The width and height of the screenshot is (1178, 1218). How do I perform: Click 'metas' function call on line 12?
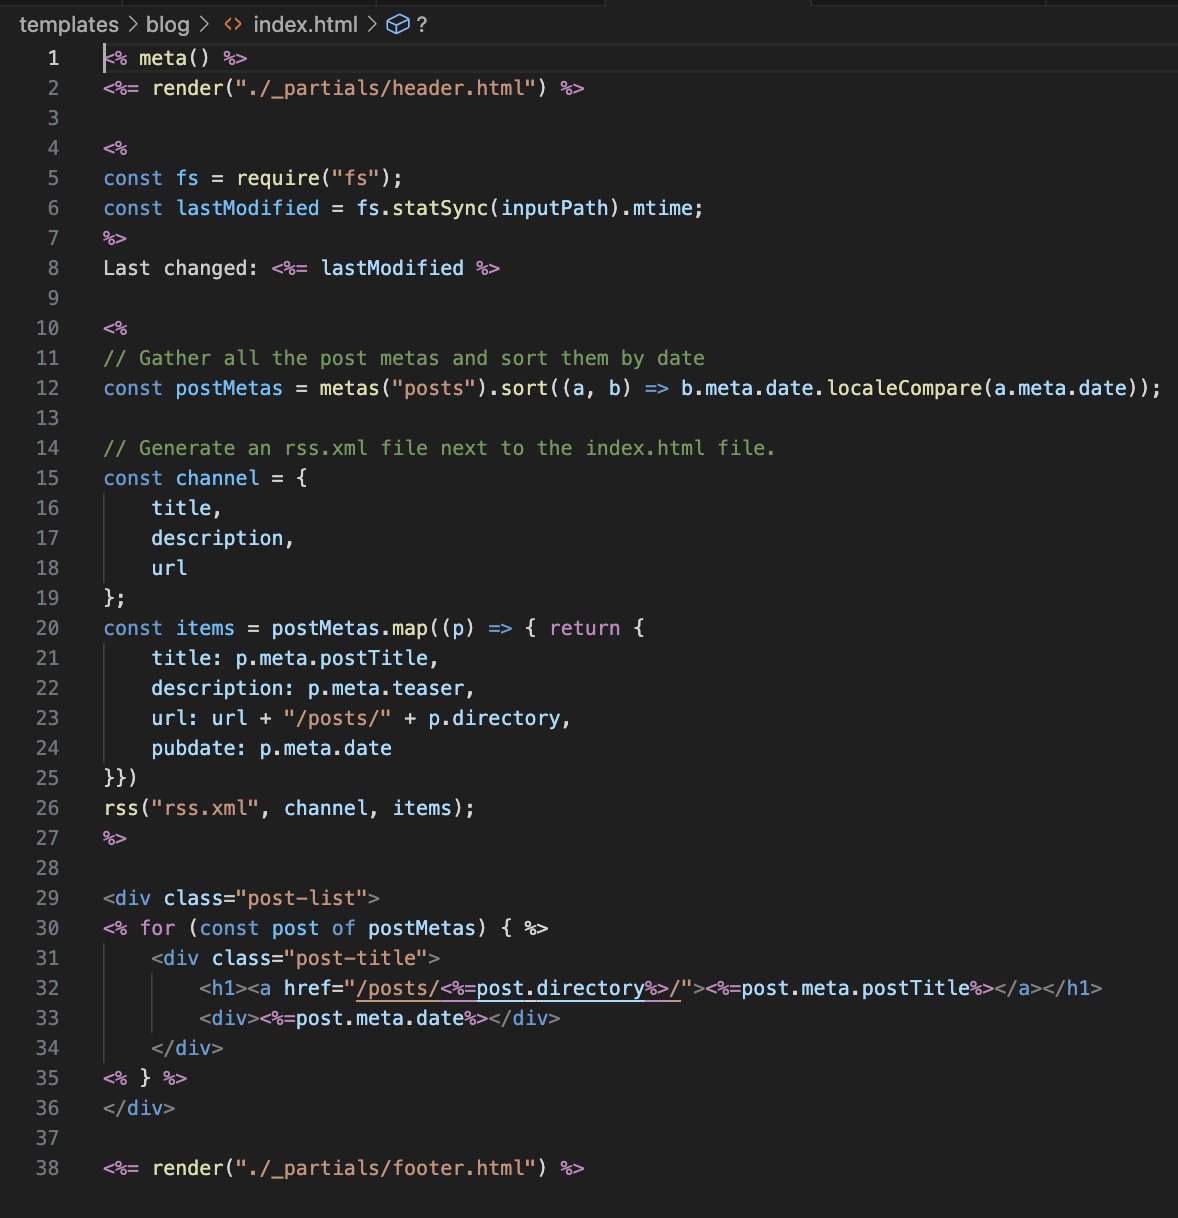349,388
